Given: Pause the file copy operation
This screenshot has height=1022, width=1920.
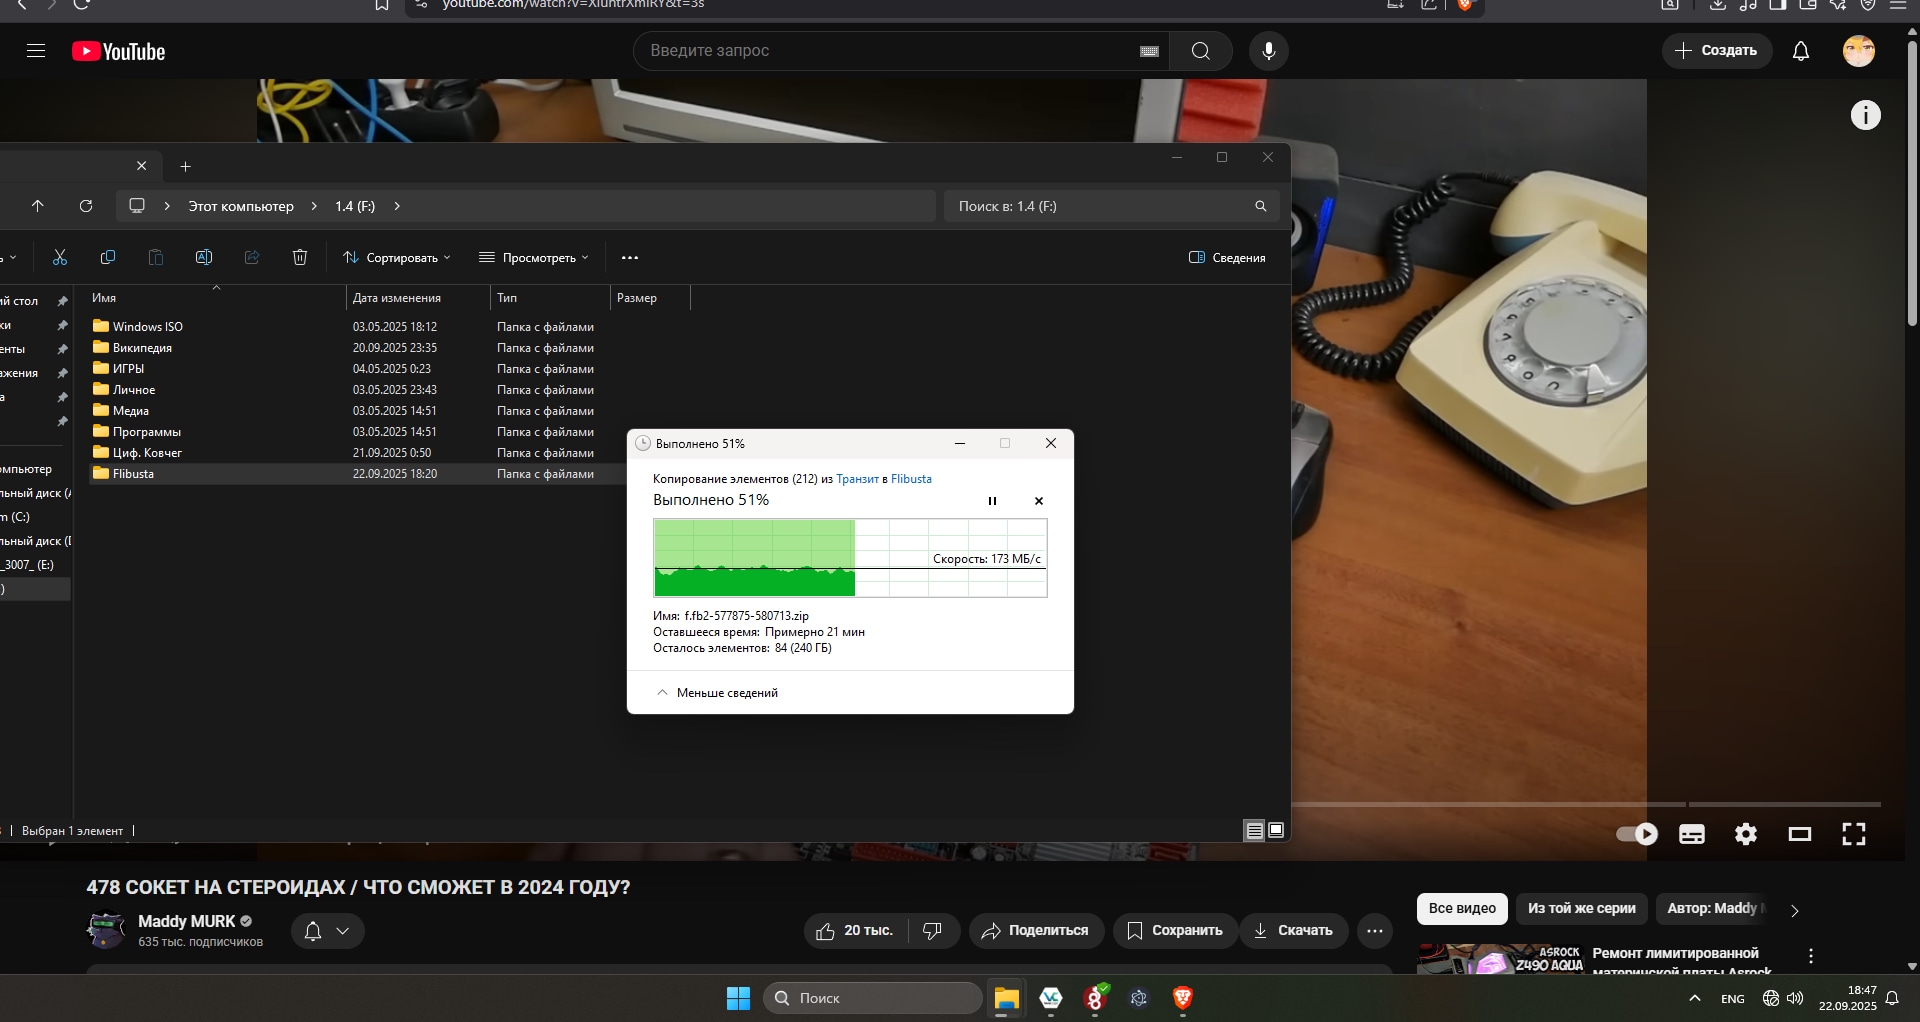Looking at the screenshot, I should (992, 501).
